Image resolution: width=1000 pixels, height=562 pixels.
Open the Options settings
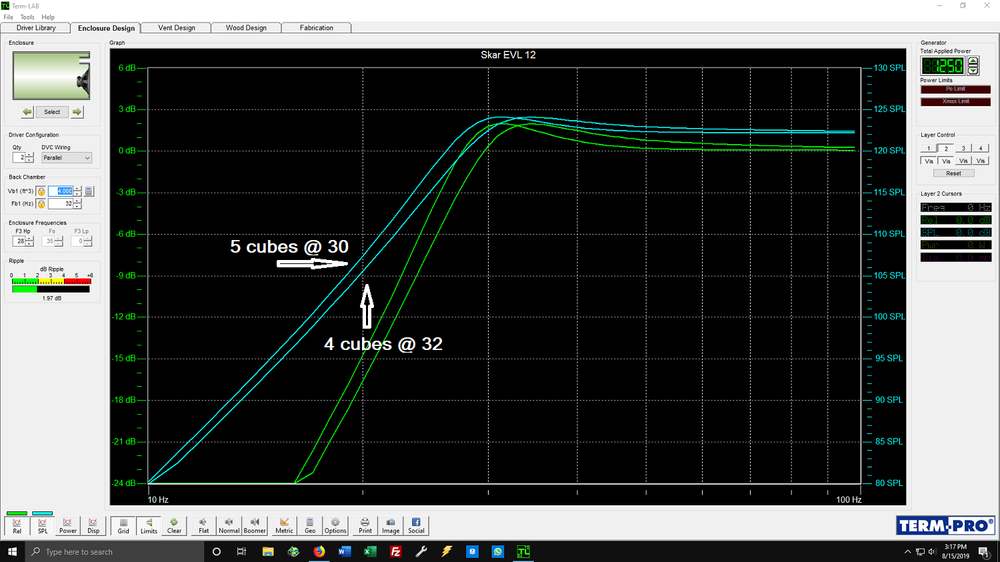[x=335, y=526]
